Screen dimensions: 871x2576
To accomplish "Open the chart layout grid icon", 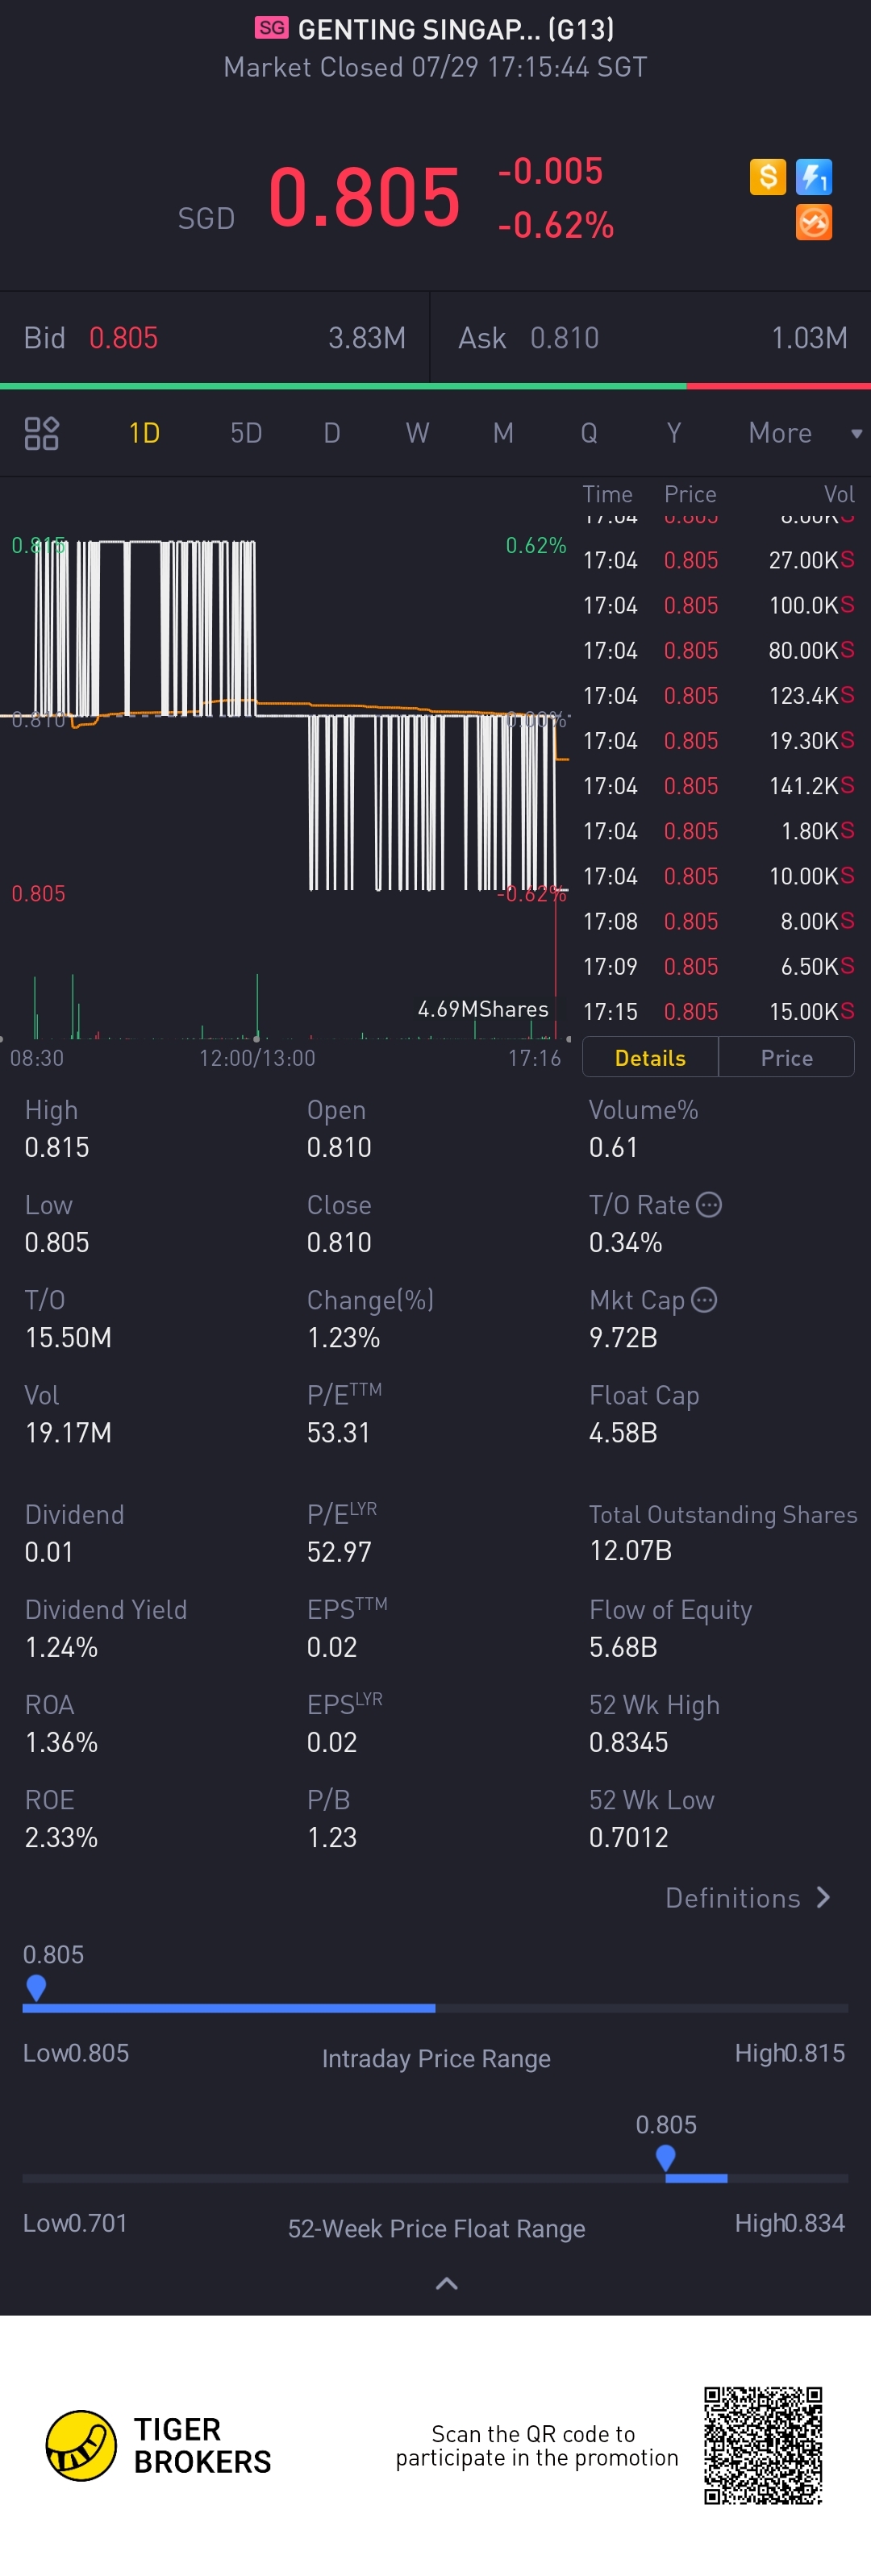I will click(x=41, y=433).
